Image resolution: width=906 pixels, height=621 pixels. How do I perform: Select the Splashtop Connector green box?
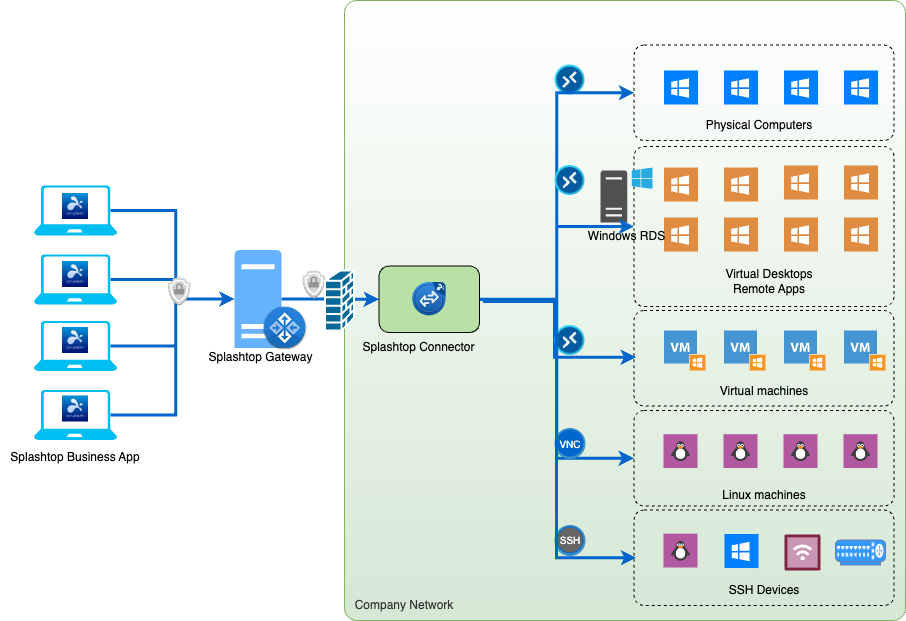(429, 299)
